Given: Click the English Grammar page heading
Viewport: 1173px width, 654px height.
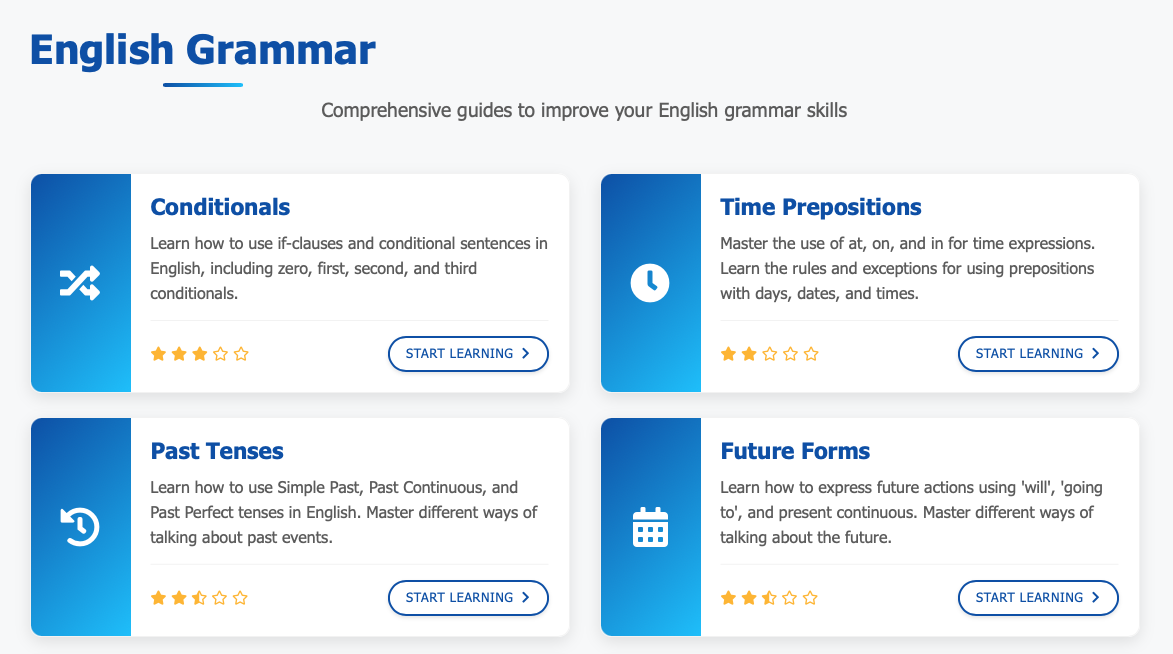Looking at the screenshot, I should pos(203,50).
